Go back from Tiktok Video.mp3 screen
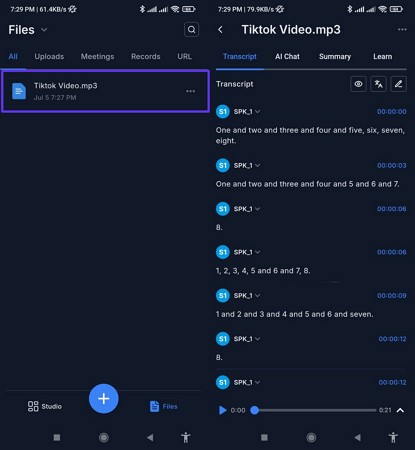This screenshot has width=415, height=450. pos(220,30)
